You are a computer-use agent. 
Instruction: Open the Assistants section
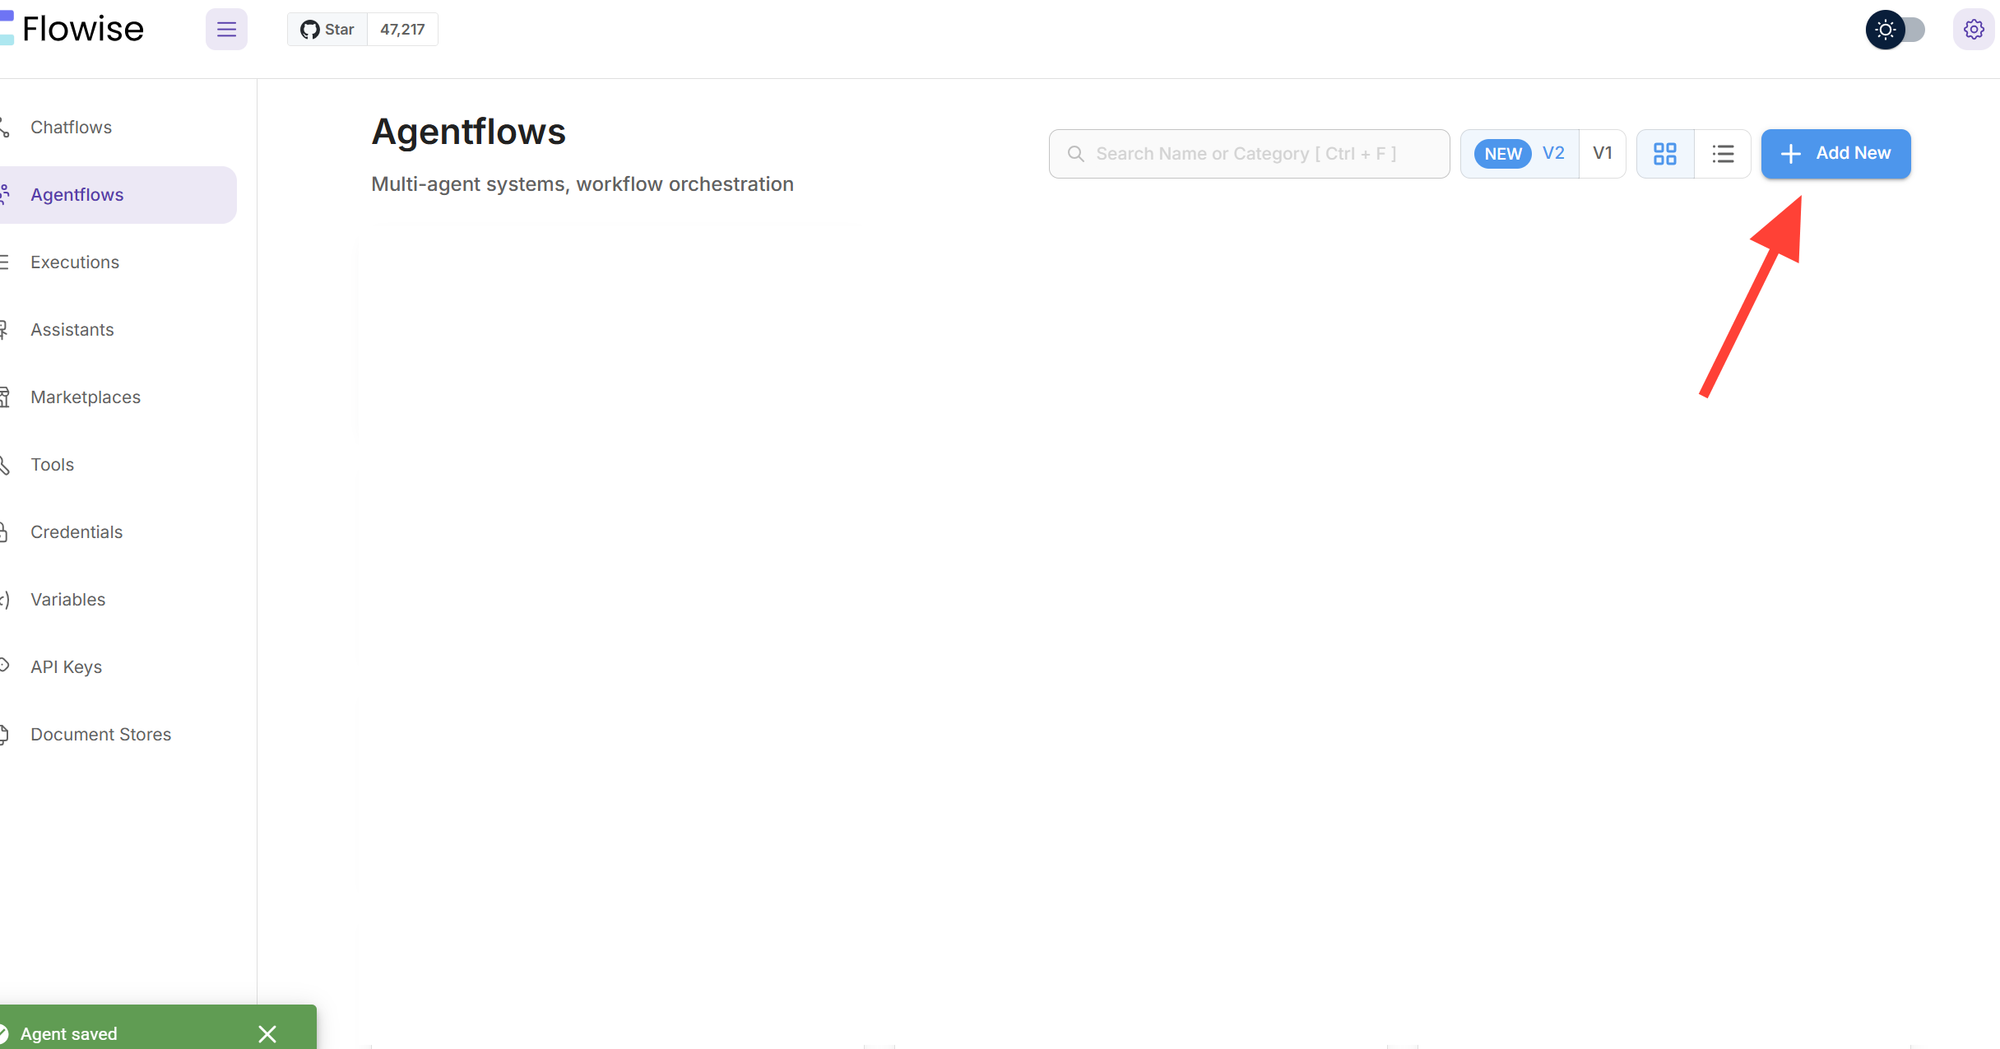[72, 330]
